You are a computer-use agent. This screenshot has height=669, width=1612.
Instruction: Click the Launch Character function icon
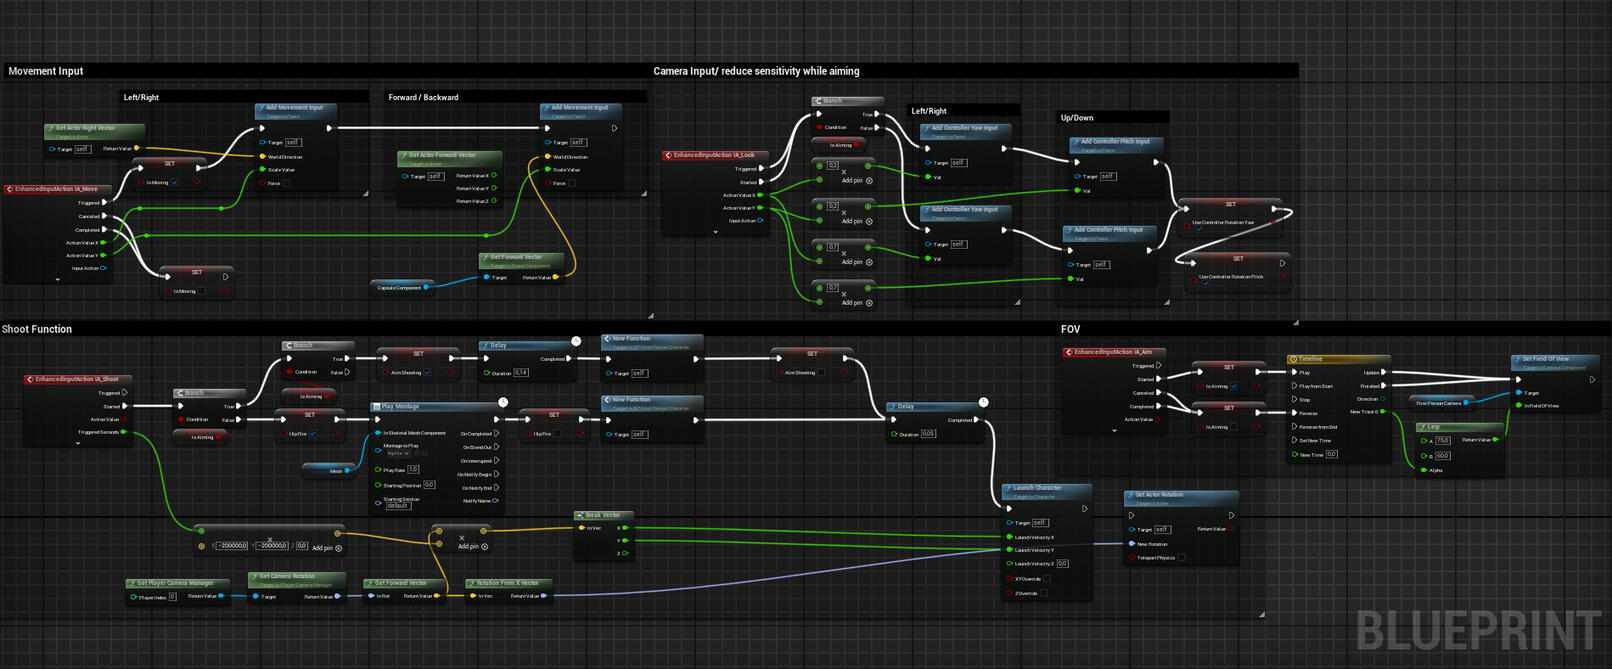tap(1008, 488)
